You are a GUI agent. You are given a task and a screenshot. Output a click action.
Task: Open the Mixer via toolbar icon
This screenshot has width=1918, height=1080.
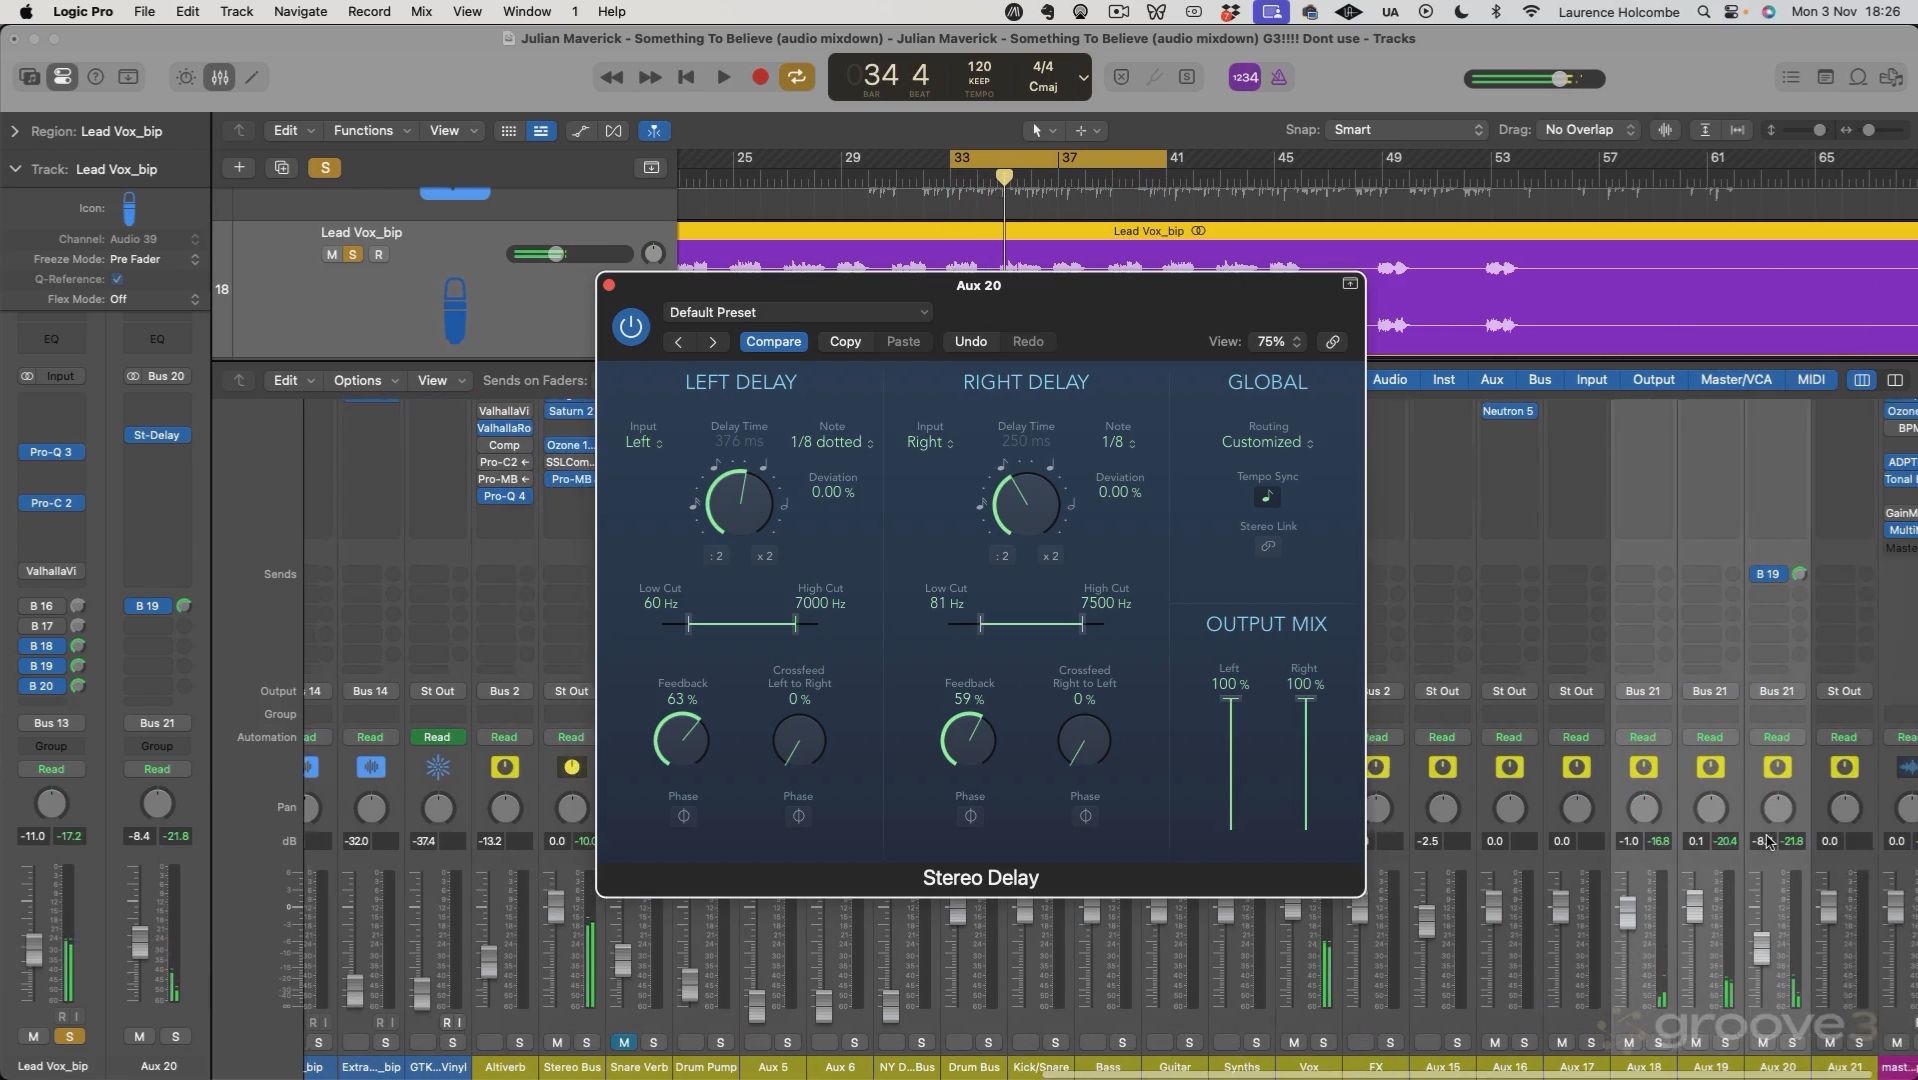(220, 78)
